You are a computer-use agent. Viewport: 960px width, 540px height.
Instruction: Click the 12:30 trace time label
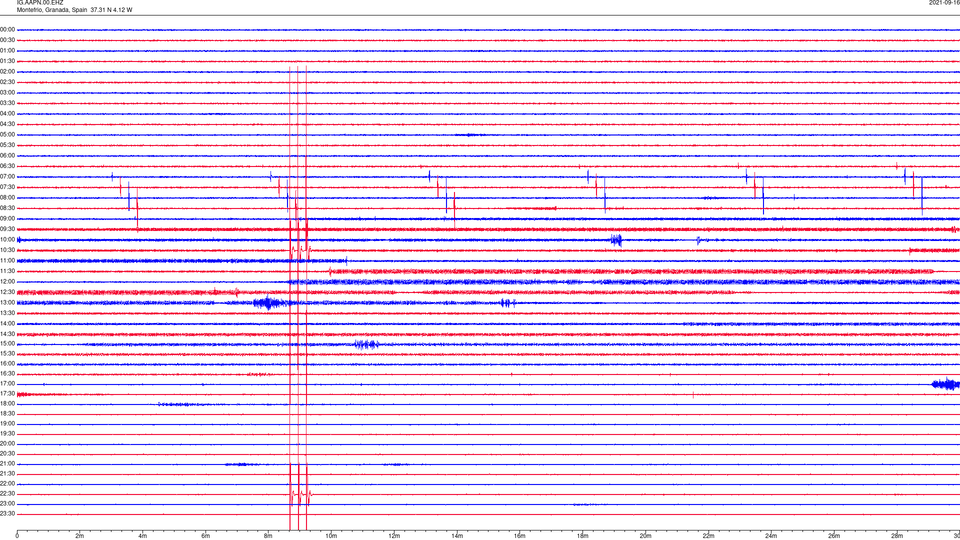pos(7,292)
